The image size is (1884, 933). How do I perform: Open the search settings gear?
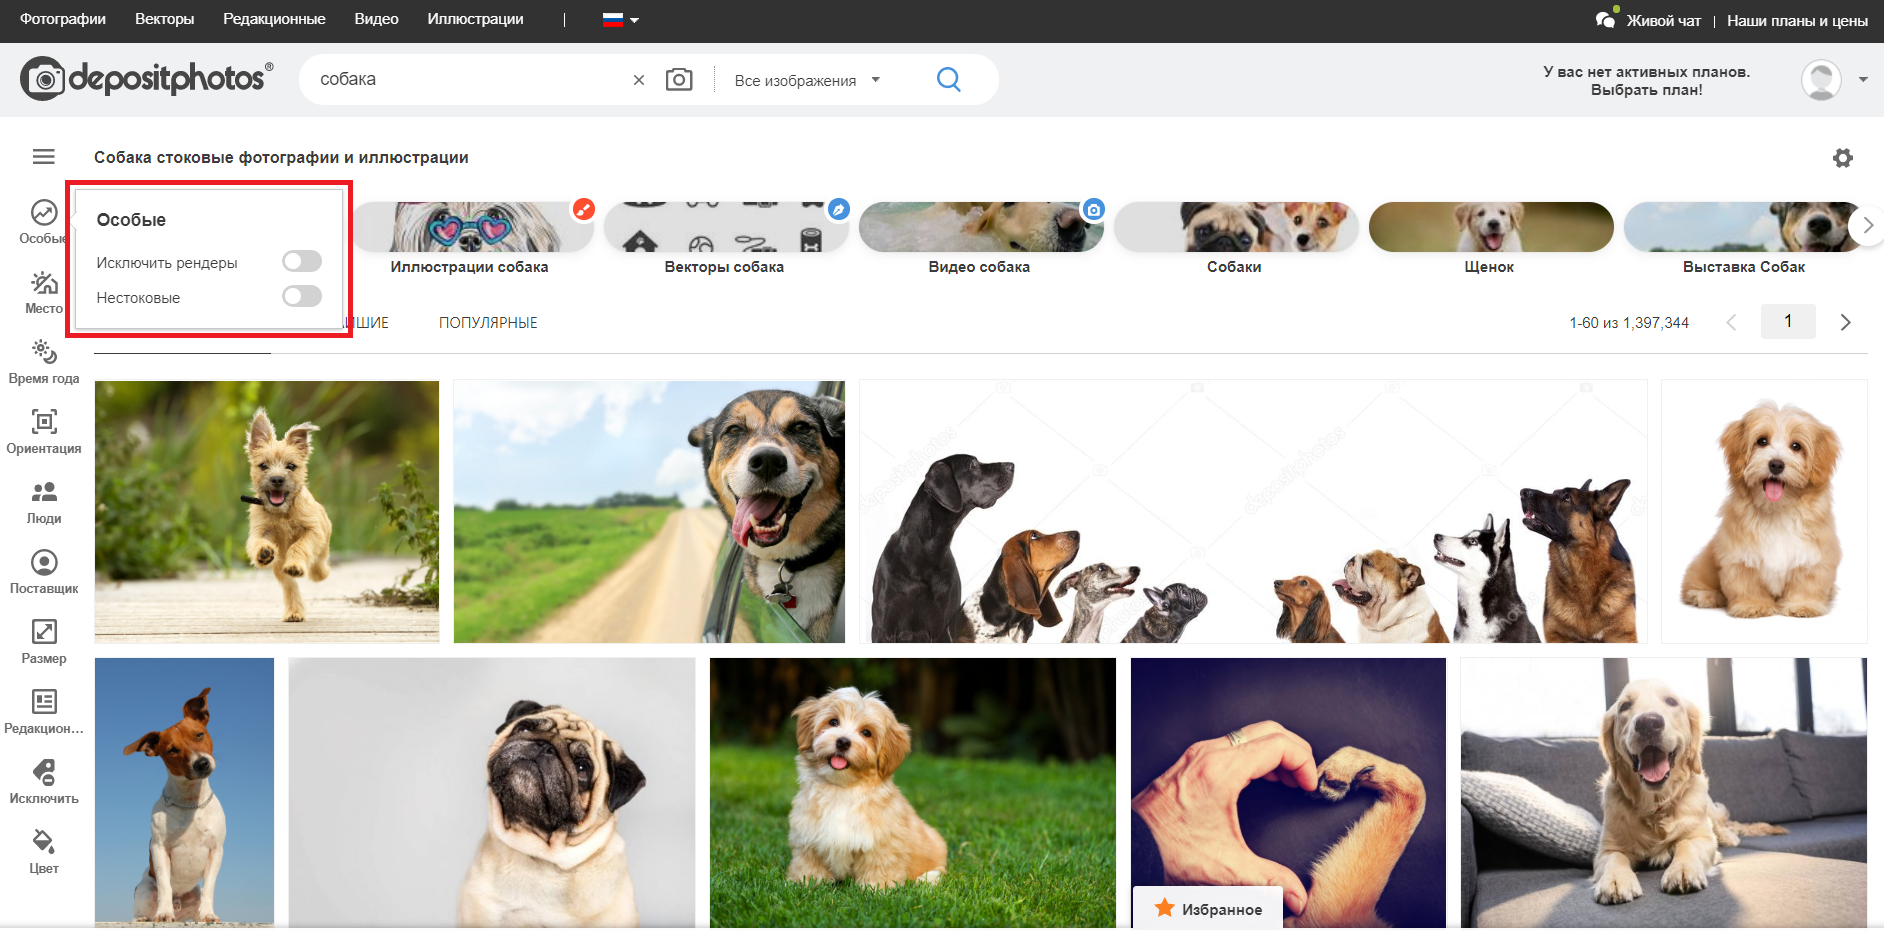point(1843,158)
